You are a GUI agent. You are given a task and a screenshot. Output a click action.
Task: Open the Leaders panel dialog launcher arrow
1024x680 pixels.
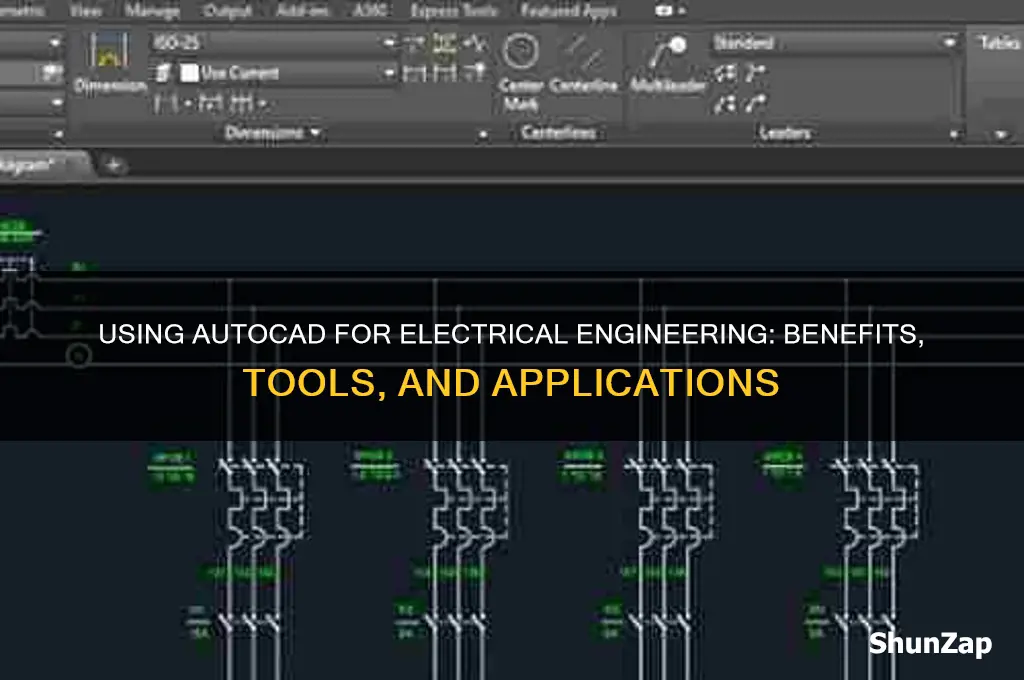pyautogui.click(x=954, y=135)
